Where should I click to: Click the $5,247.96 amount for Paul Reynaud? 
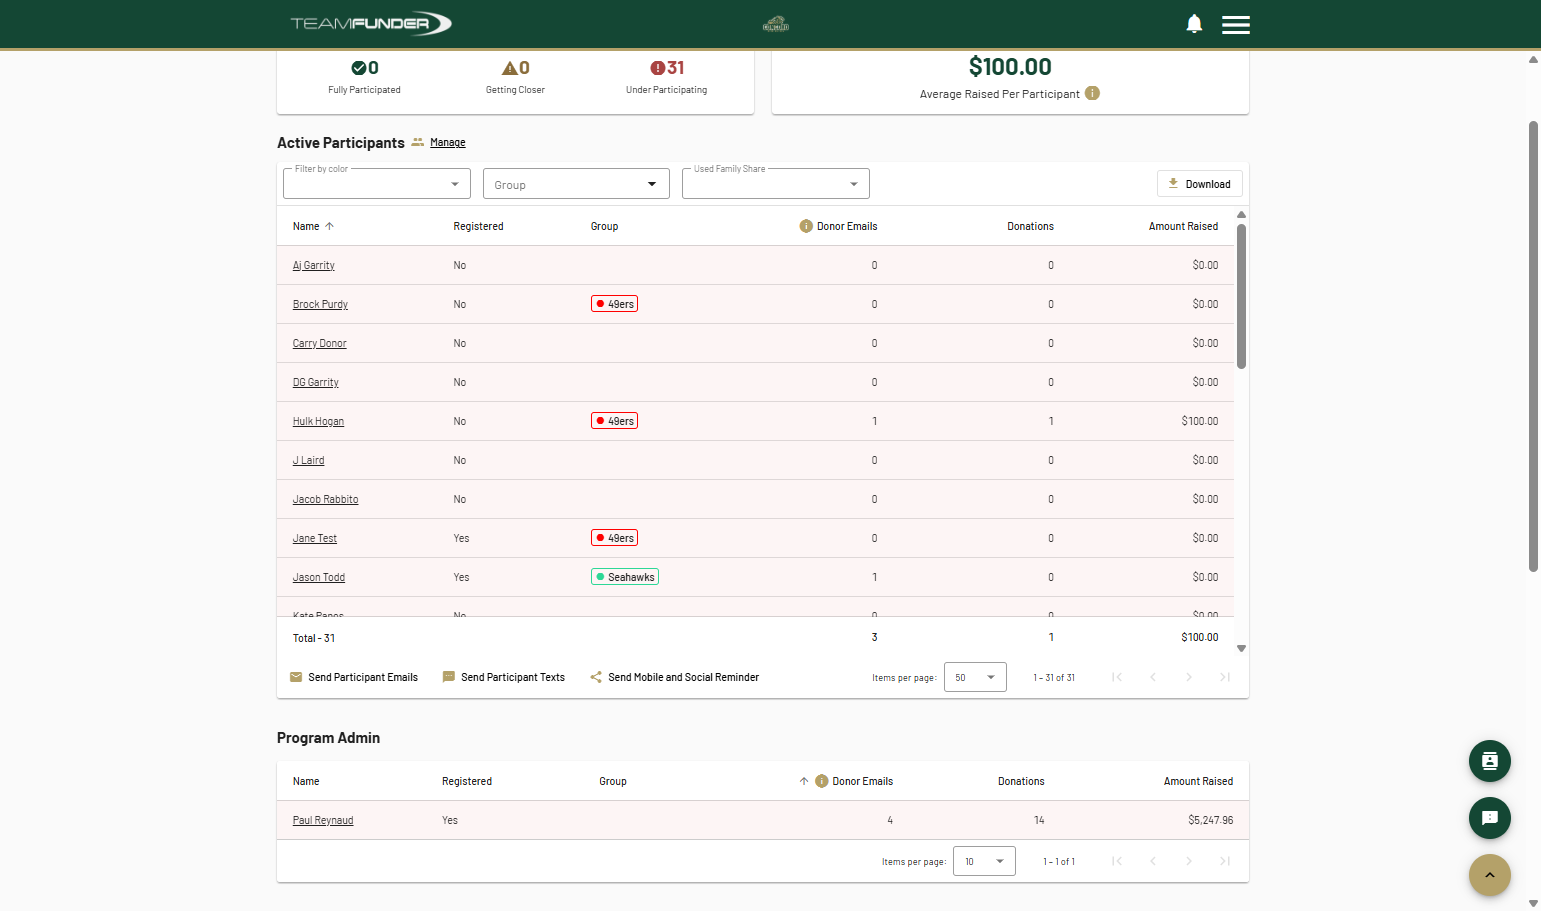[x=1211, y=820]
